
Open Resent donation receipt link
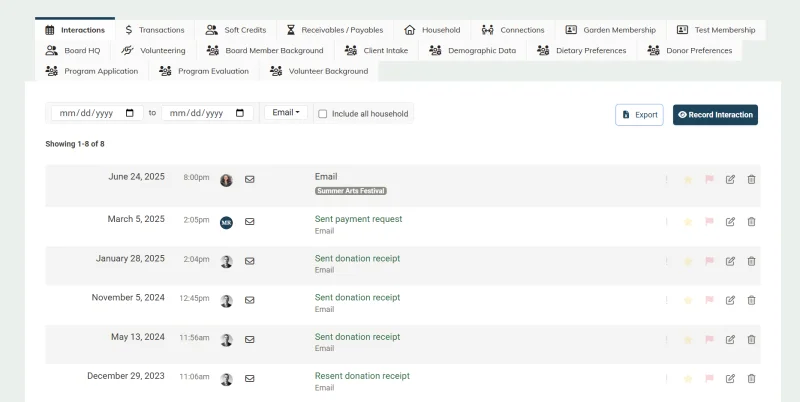point(362,376)
